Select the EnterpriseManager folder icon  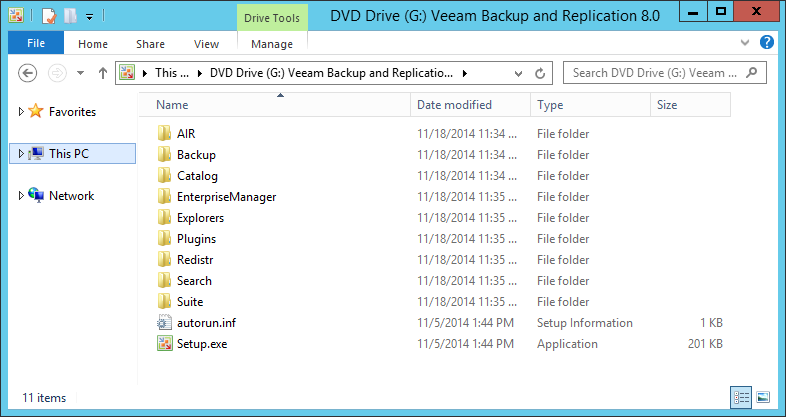[x=164, y=196]
